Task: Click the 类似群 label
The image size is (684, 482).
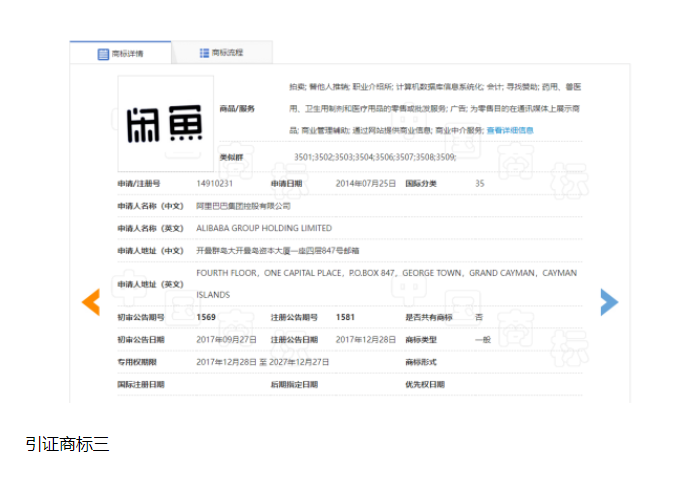Action: (231, 157)
